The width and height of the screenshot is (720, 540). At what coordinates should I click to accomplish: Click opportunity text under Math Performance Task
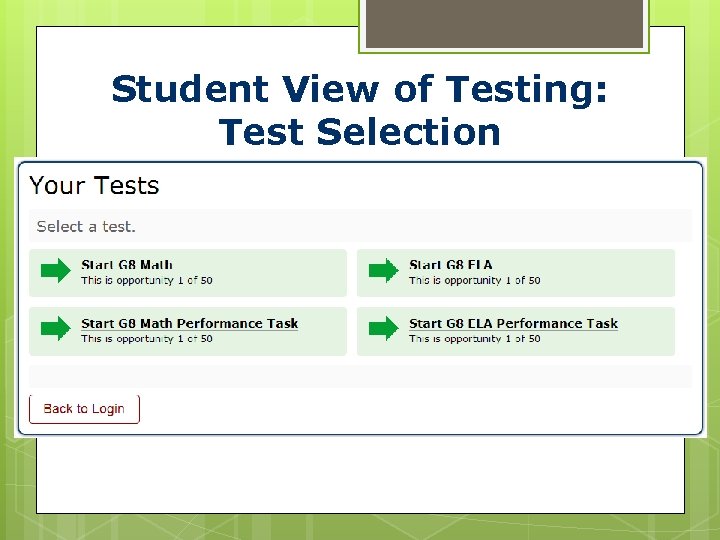point(147,339)
